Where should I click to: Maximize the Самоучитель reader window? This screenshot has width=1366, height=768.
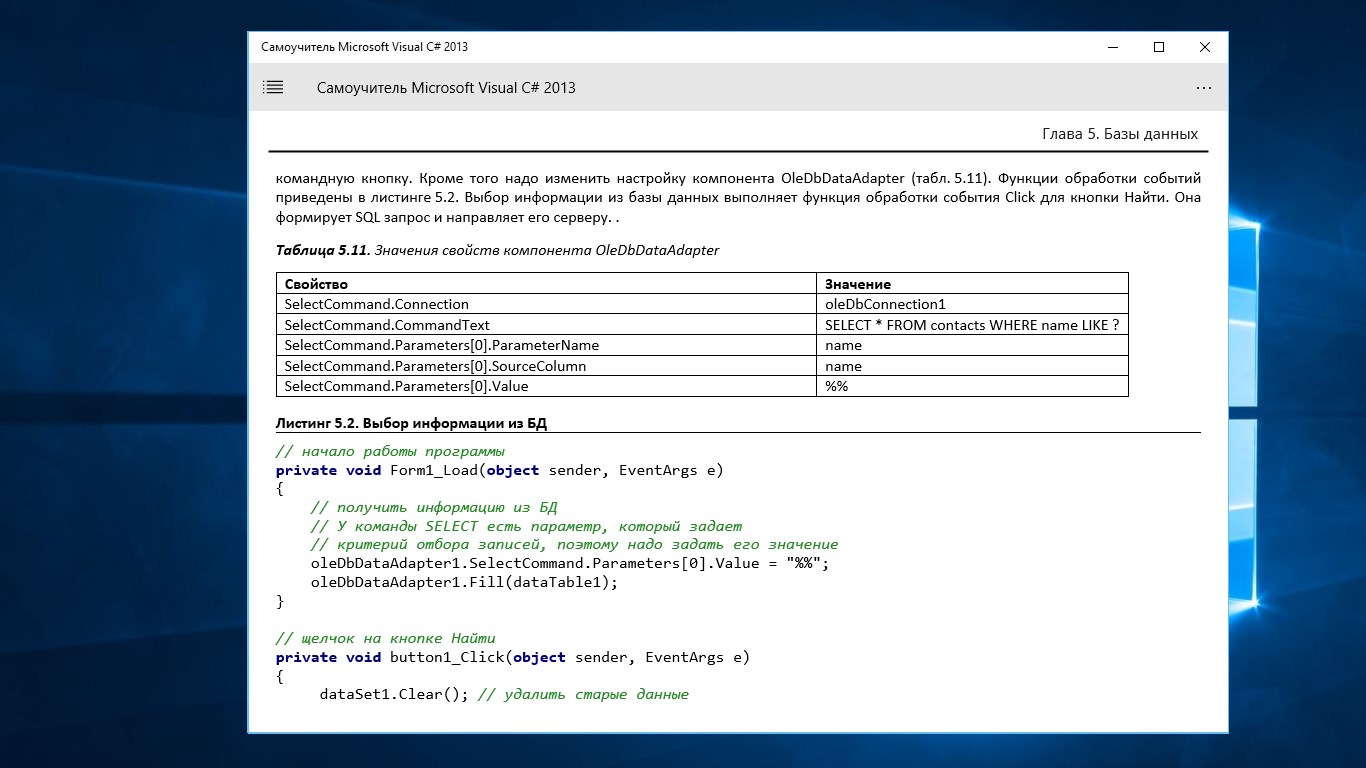[1159, 47]
